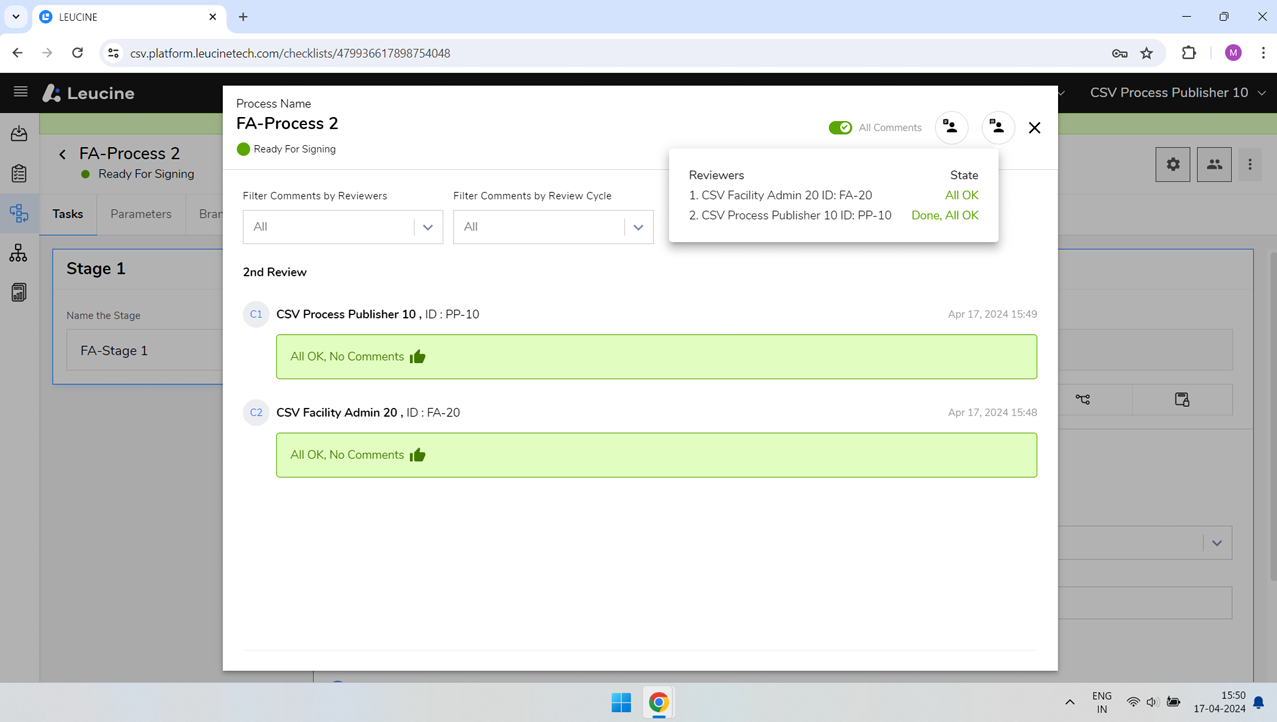Image resolution: width=1277 pixels, height=722 pixels.
Task: Open the taskbar volume control
Action: (x=1153, y=702)
